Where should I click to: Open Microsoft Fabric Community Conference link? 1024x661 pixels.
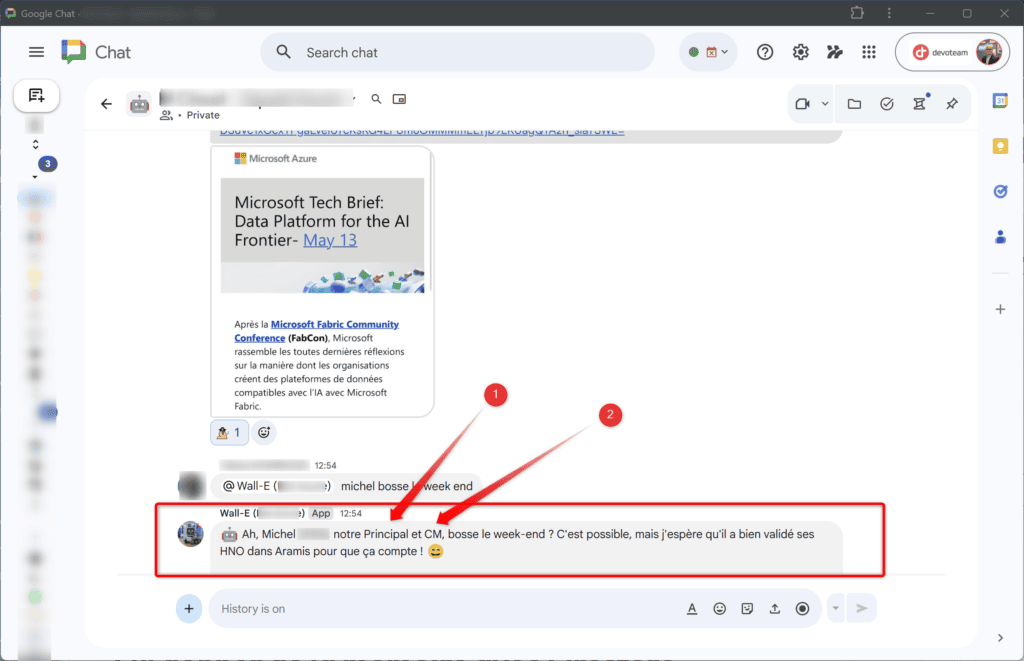coord(316,331)
